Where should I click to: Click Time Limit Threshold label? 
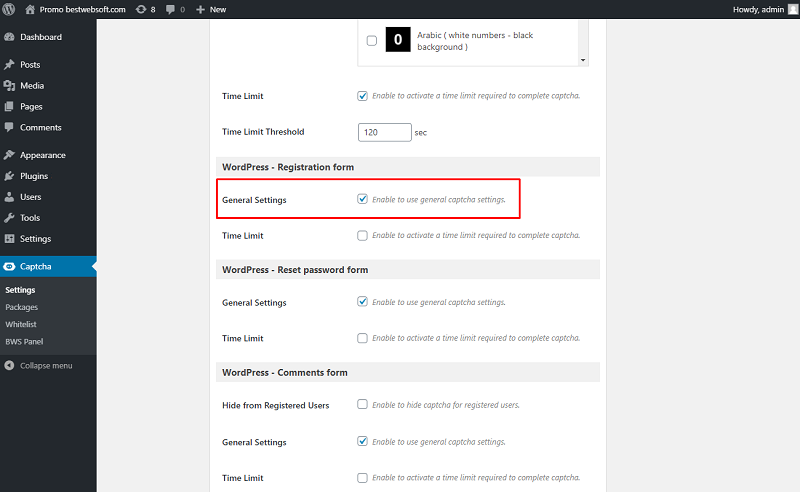(x=263, y=132)
